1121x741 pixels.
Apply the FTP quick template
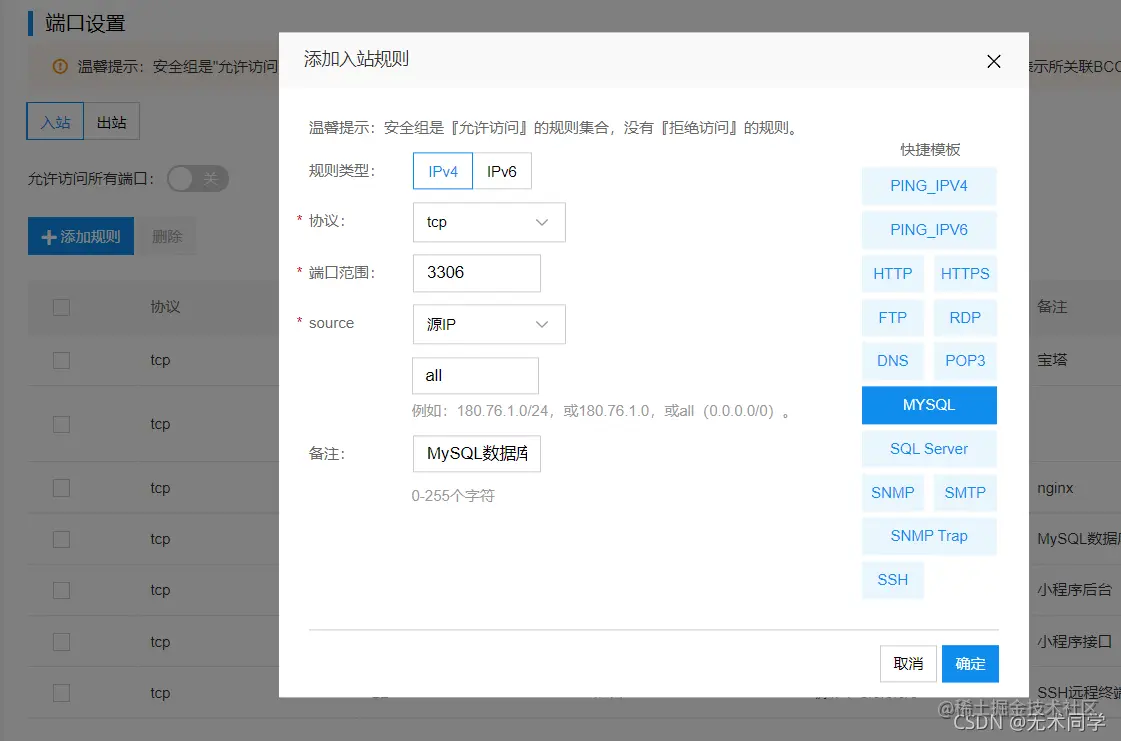(x=891, y=317)
